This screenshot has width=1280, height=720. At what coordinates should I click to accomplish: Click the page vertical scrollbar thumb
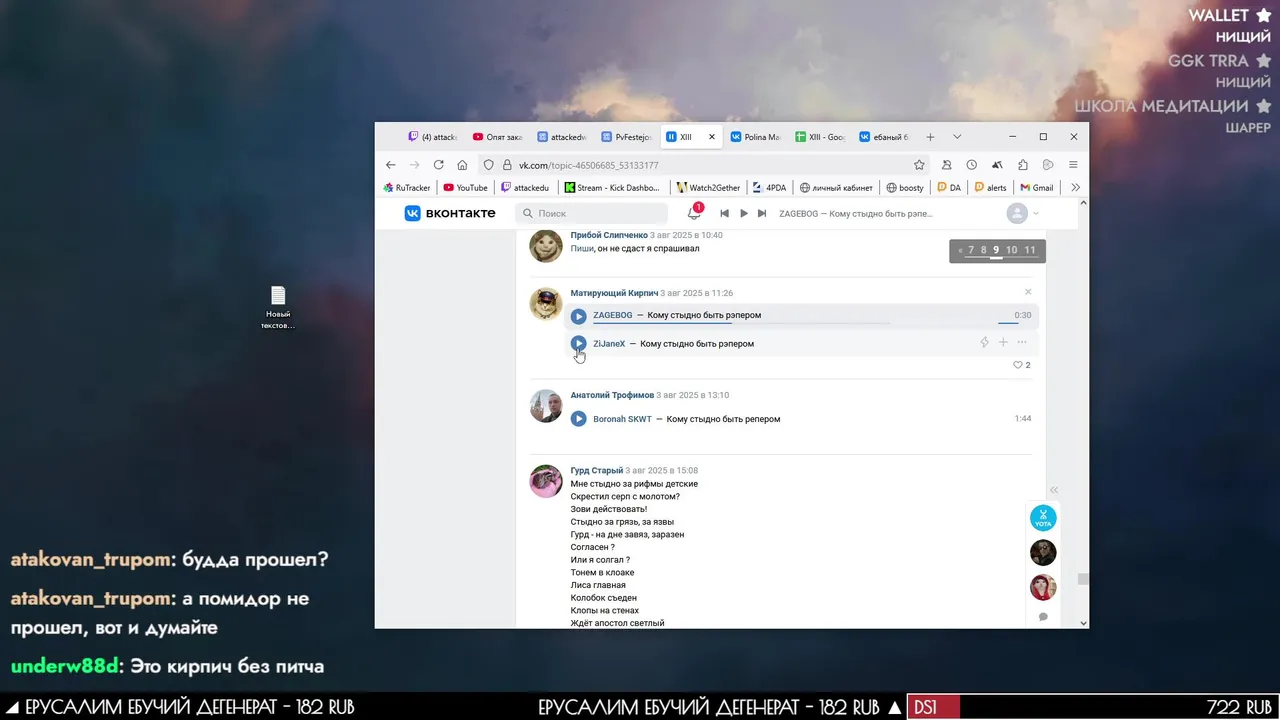[x=1082, y=578]
